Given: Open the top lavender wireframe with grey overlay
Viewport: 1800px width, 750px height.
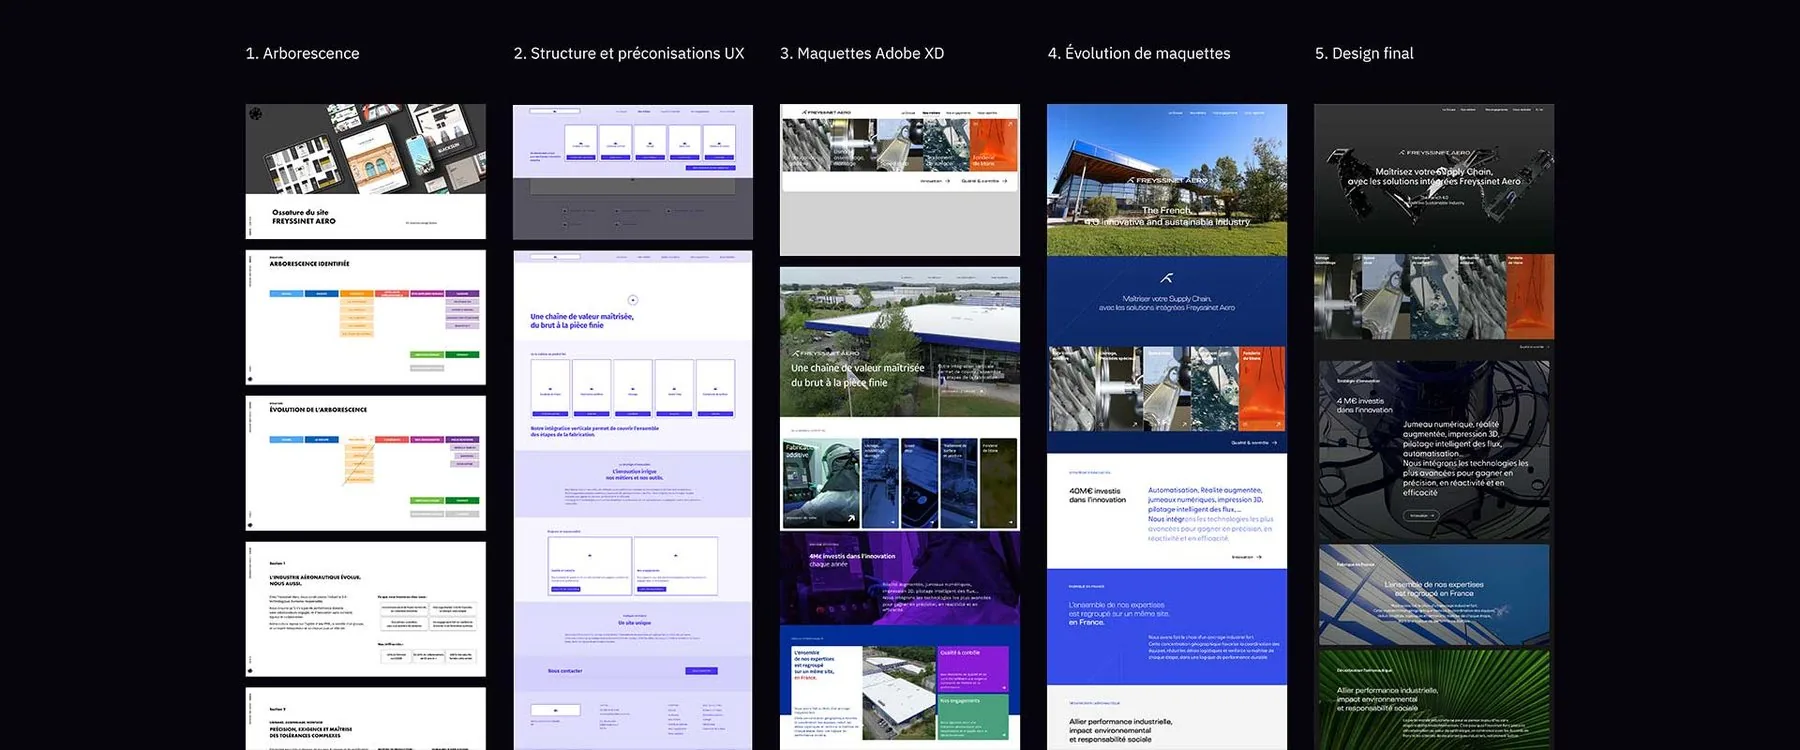Looking at the screenshot, I should coord(633,171).
